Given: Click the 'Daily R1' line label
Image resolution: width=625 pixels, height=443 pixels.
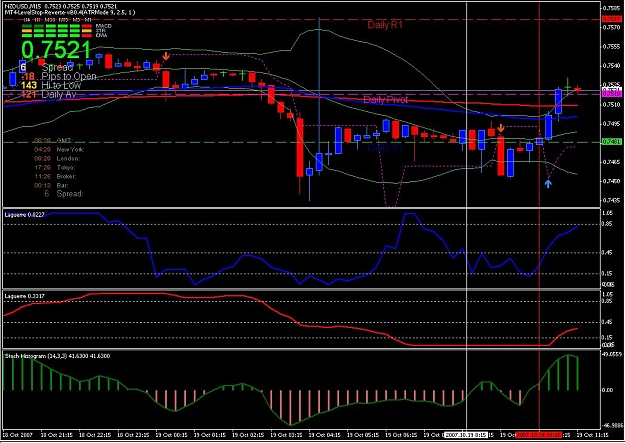Looking at the screenshot, I should pos(385,25).
